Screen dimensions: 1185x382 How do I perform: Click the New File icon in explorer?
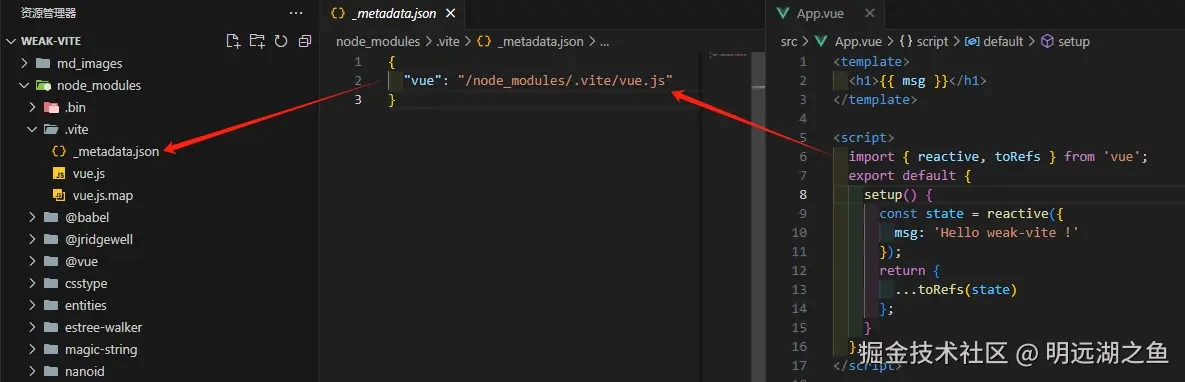[233, 41]
